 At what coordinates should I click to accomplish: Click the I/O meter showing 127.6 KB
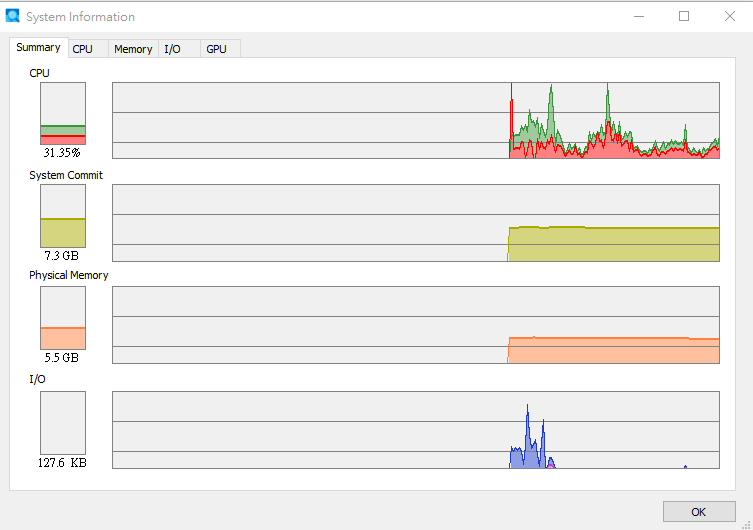(x=63, y=423)
